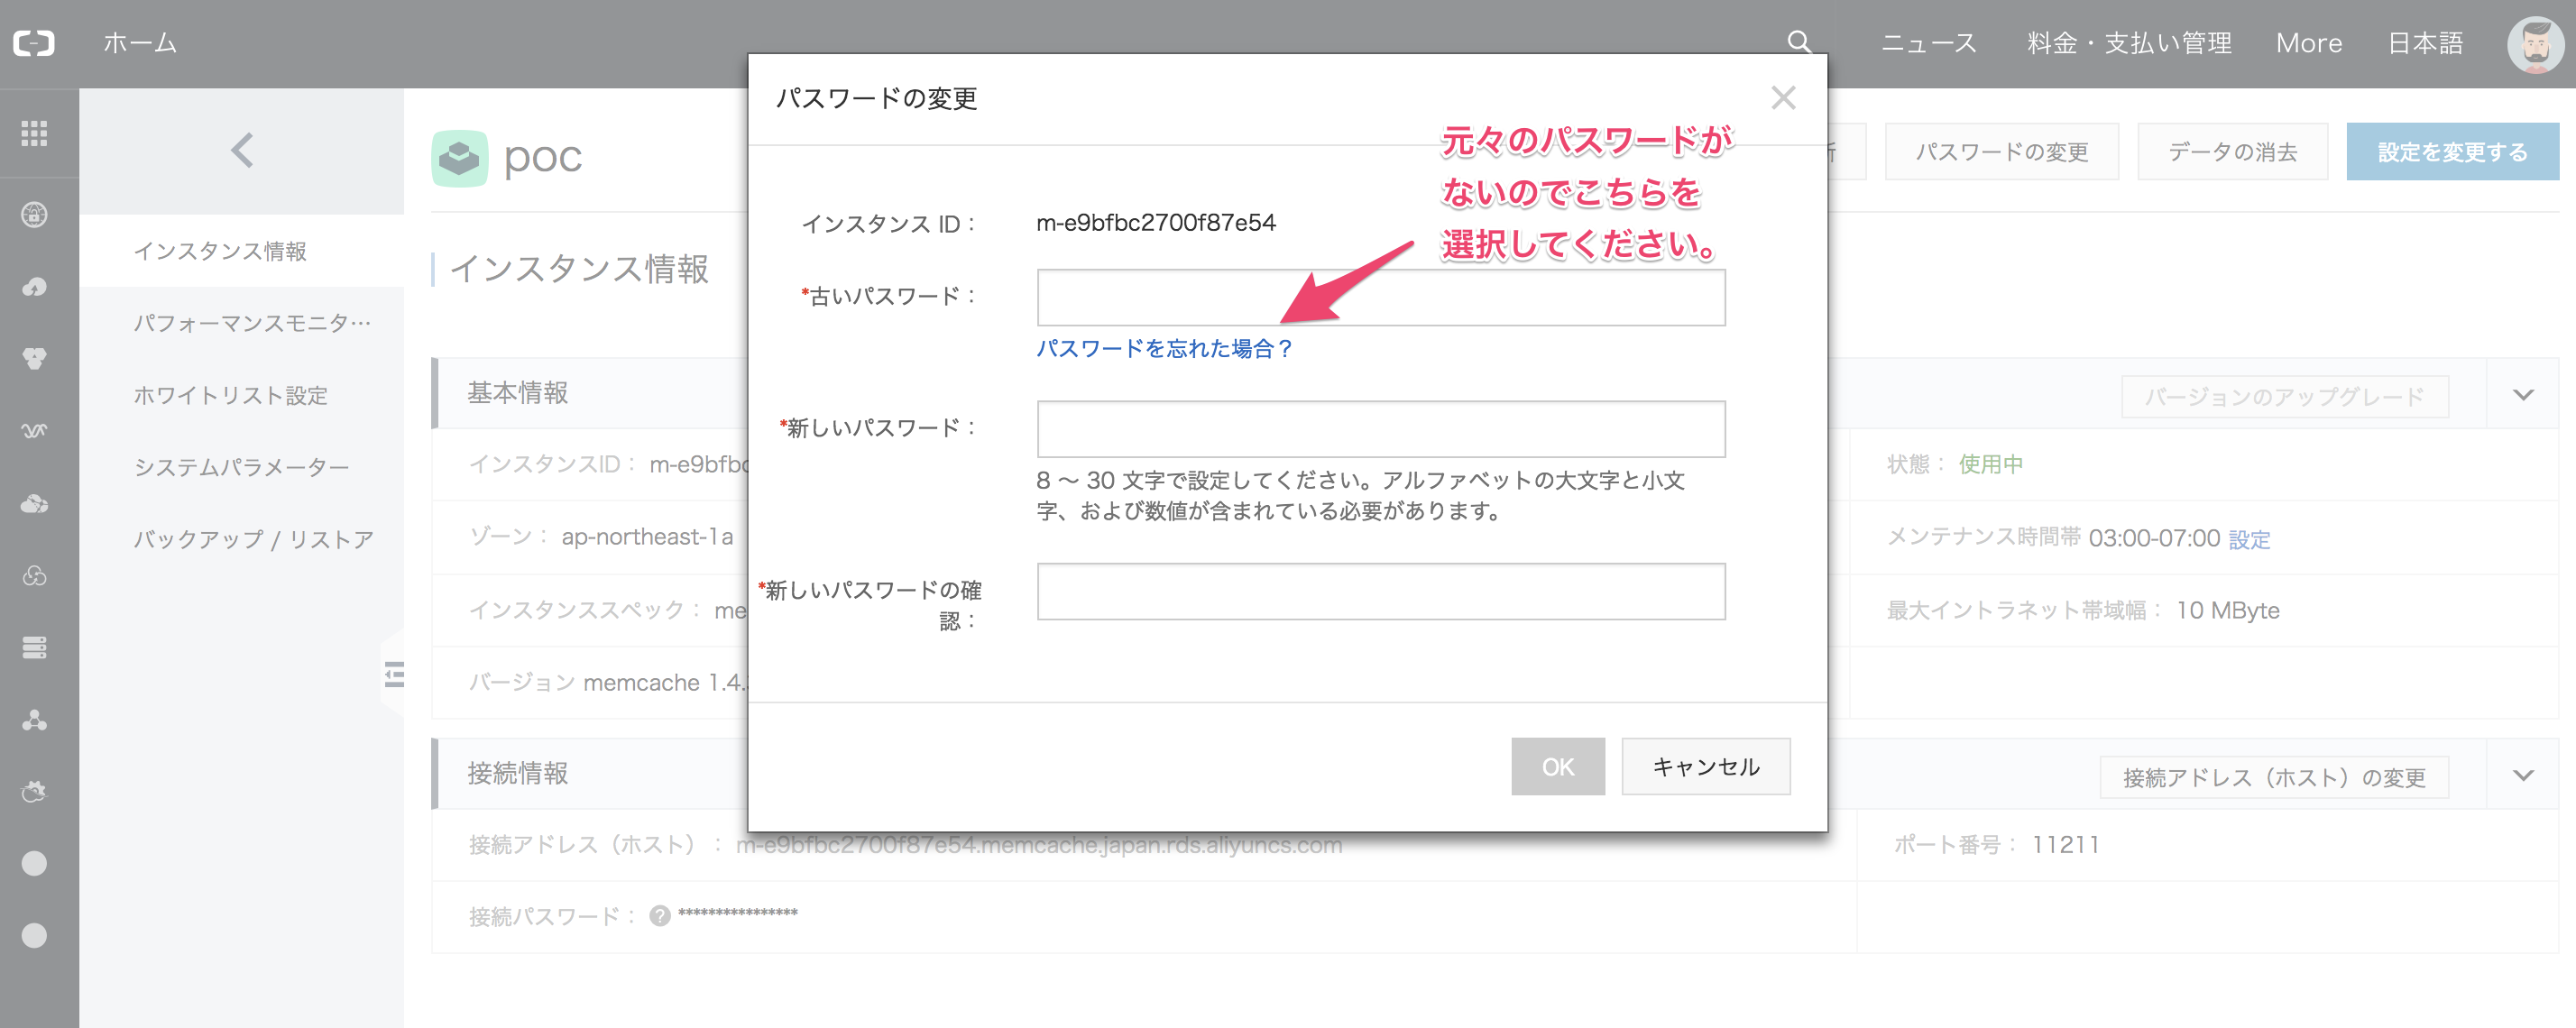The width and height of the screenshot is (2576, 1028).
Task: Collapse the 接続情報 section chevron
Action: click(2523, 775)
